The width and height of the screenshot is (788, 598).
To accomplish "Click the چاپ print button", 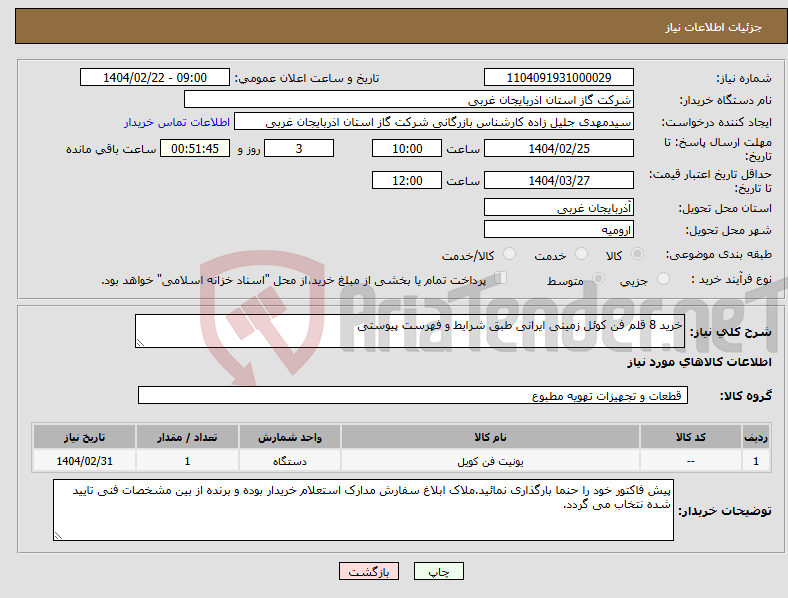I will tap(439, 571).
